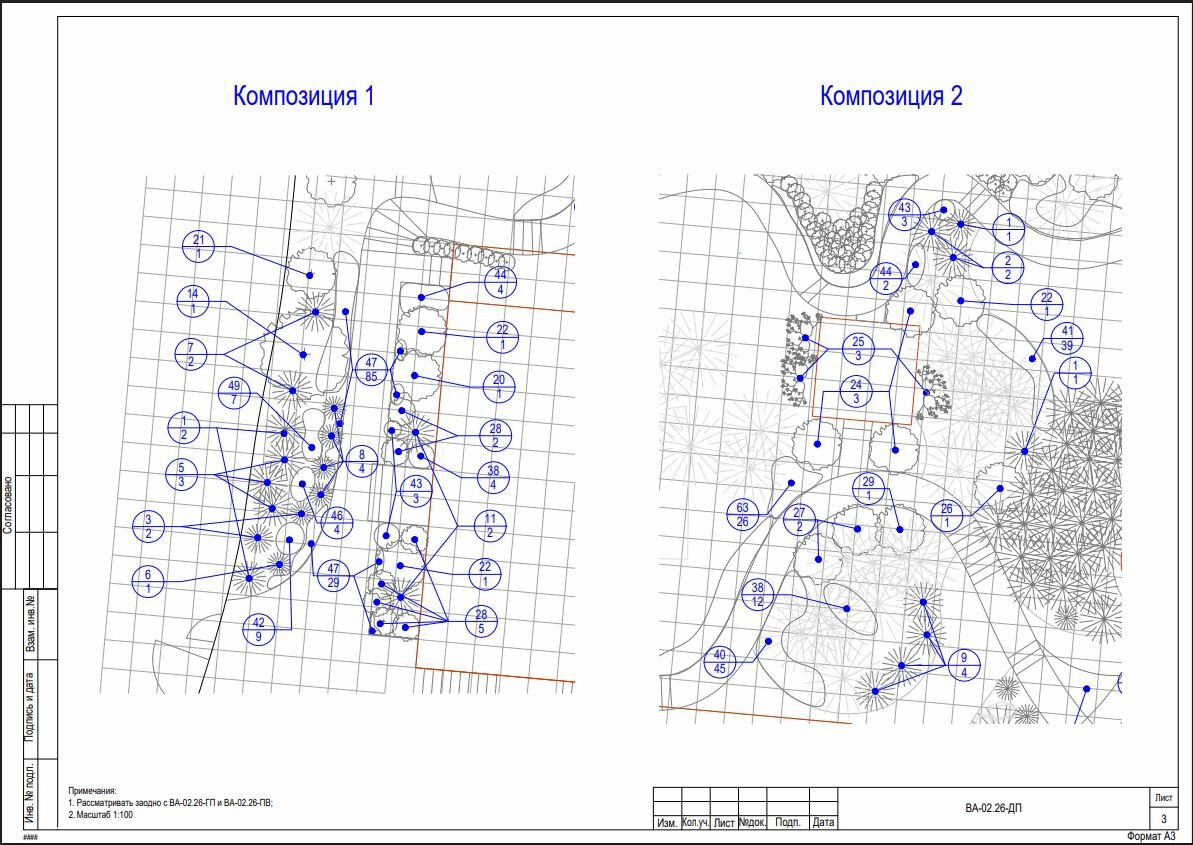Click the Согласовано label on the left margin

click(8, 505)
